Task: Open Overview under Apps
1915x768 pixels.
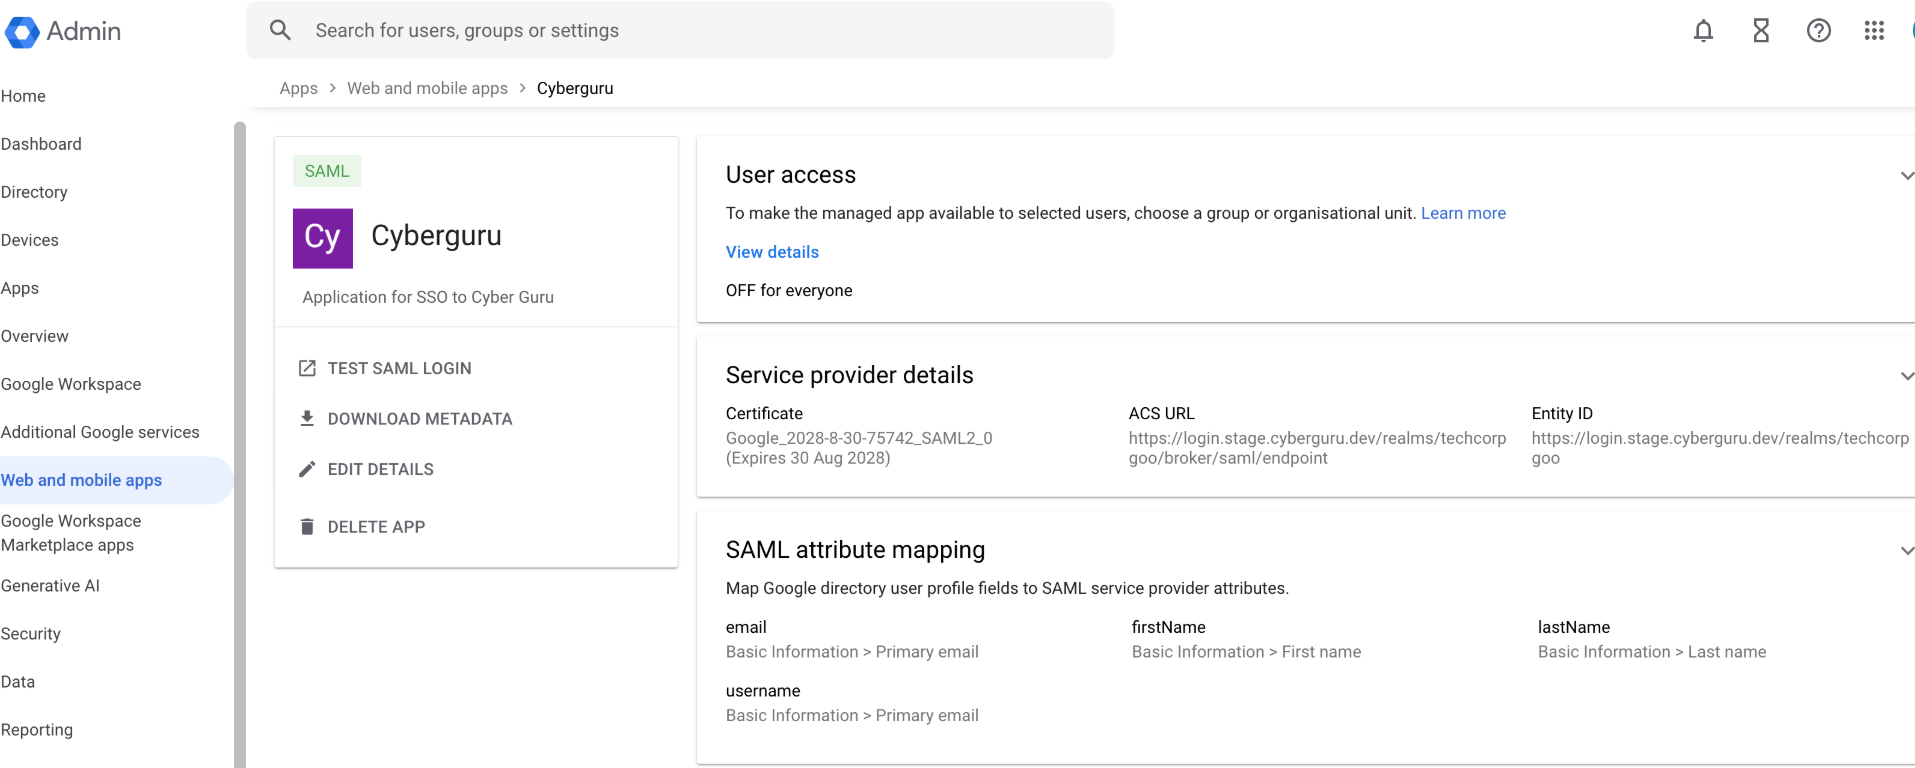Action: 35,336
